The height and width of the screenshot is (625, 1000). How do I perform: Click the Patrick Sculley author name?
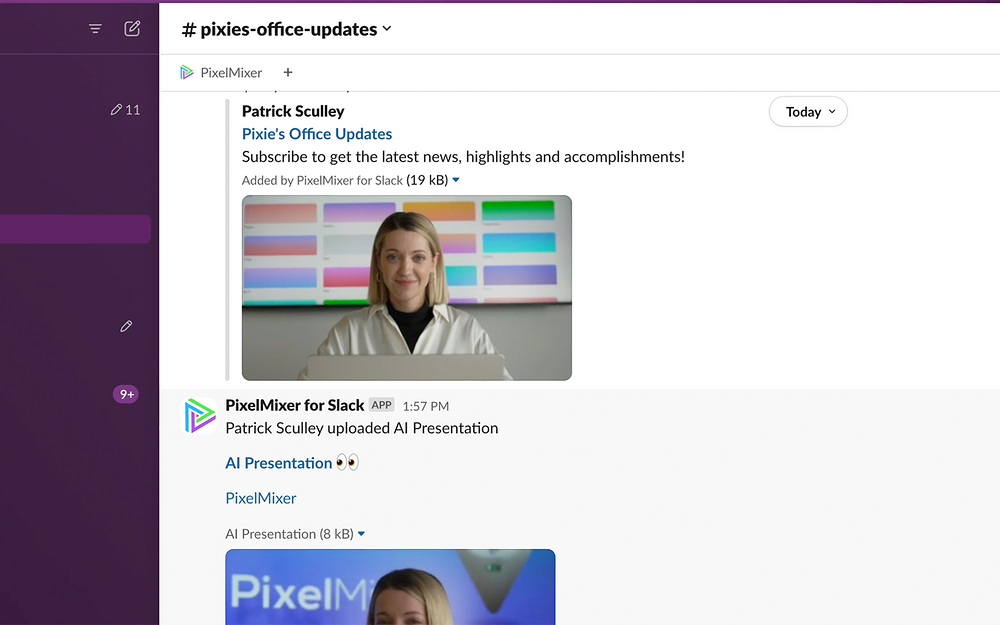click(293, 111)
